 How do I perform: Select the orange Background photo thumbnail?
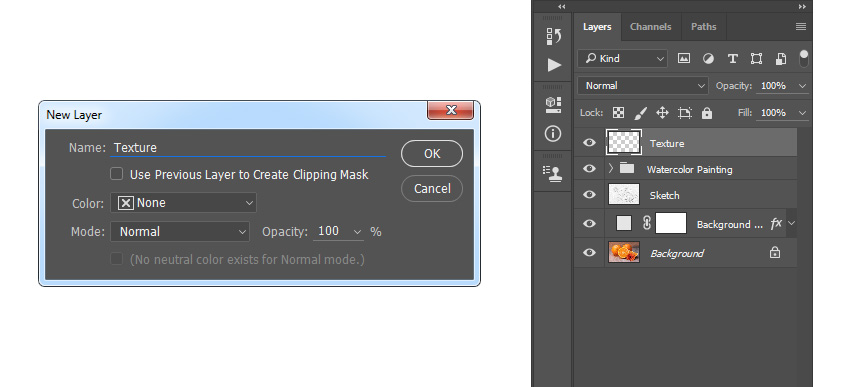(x=624, y=253)
